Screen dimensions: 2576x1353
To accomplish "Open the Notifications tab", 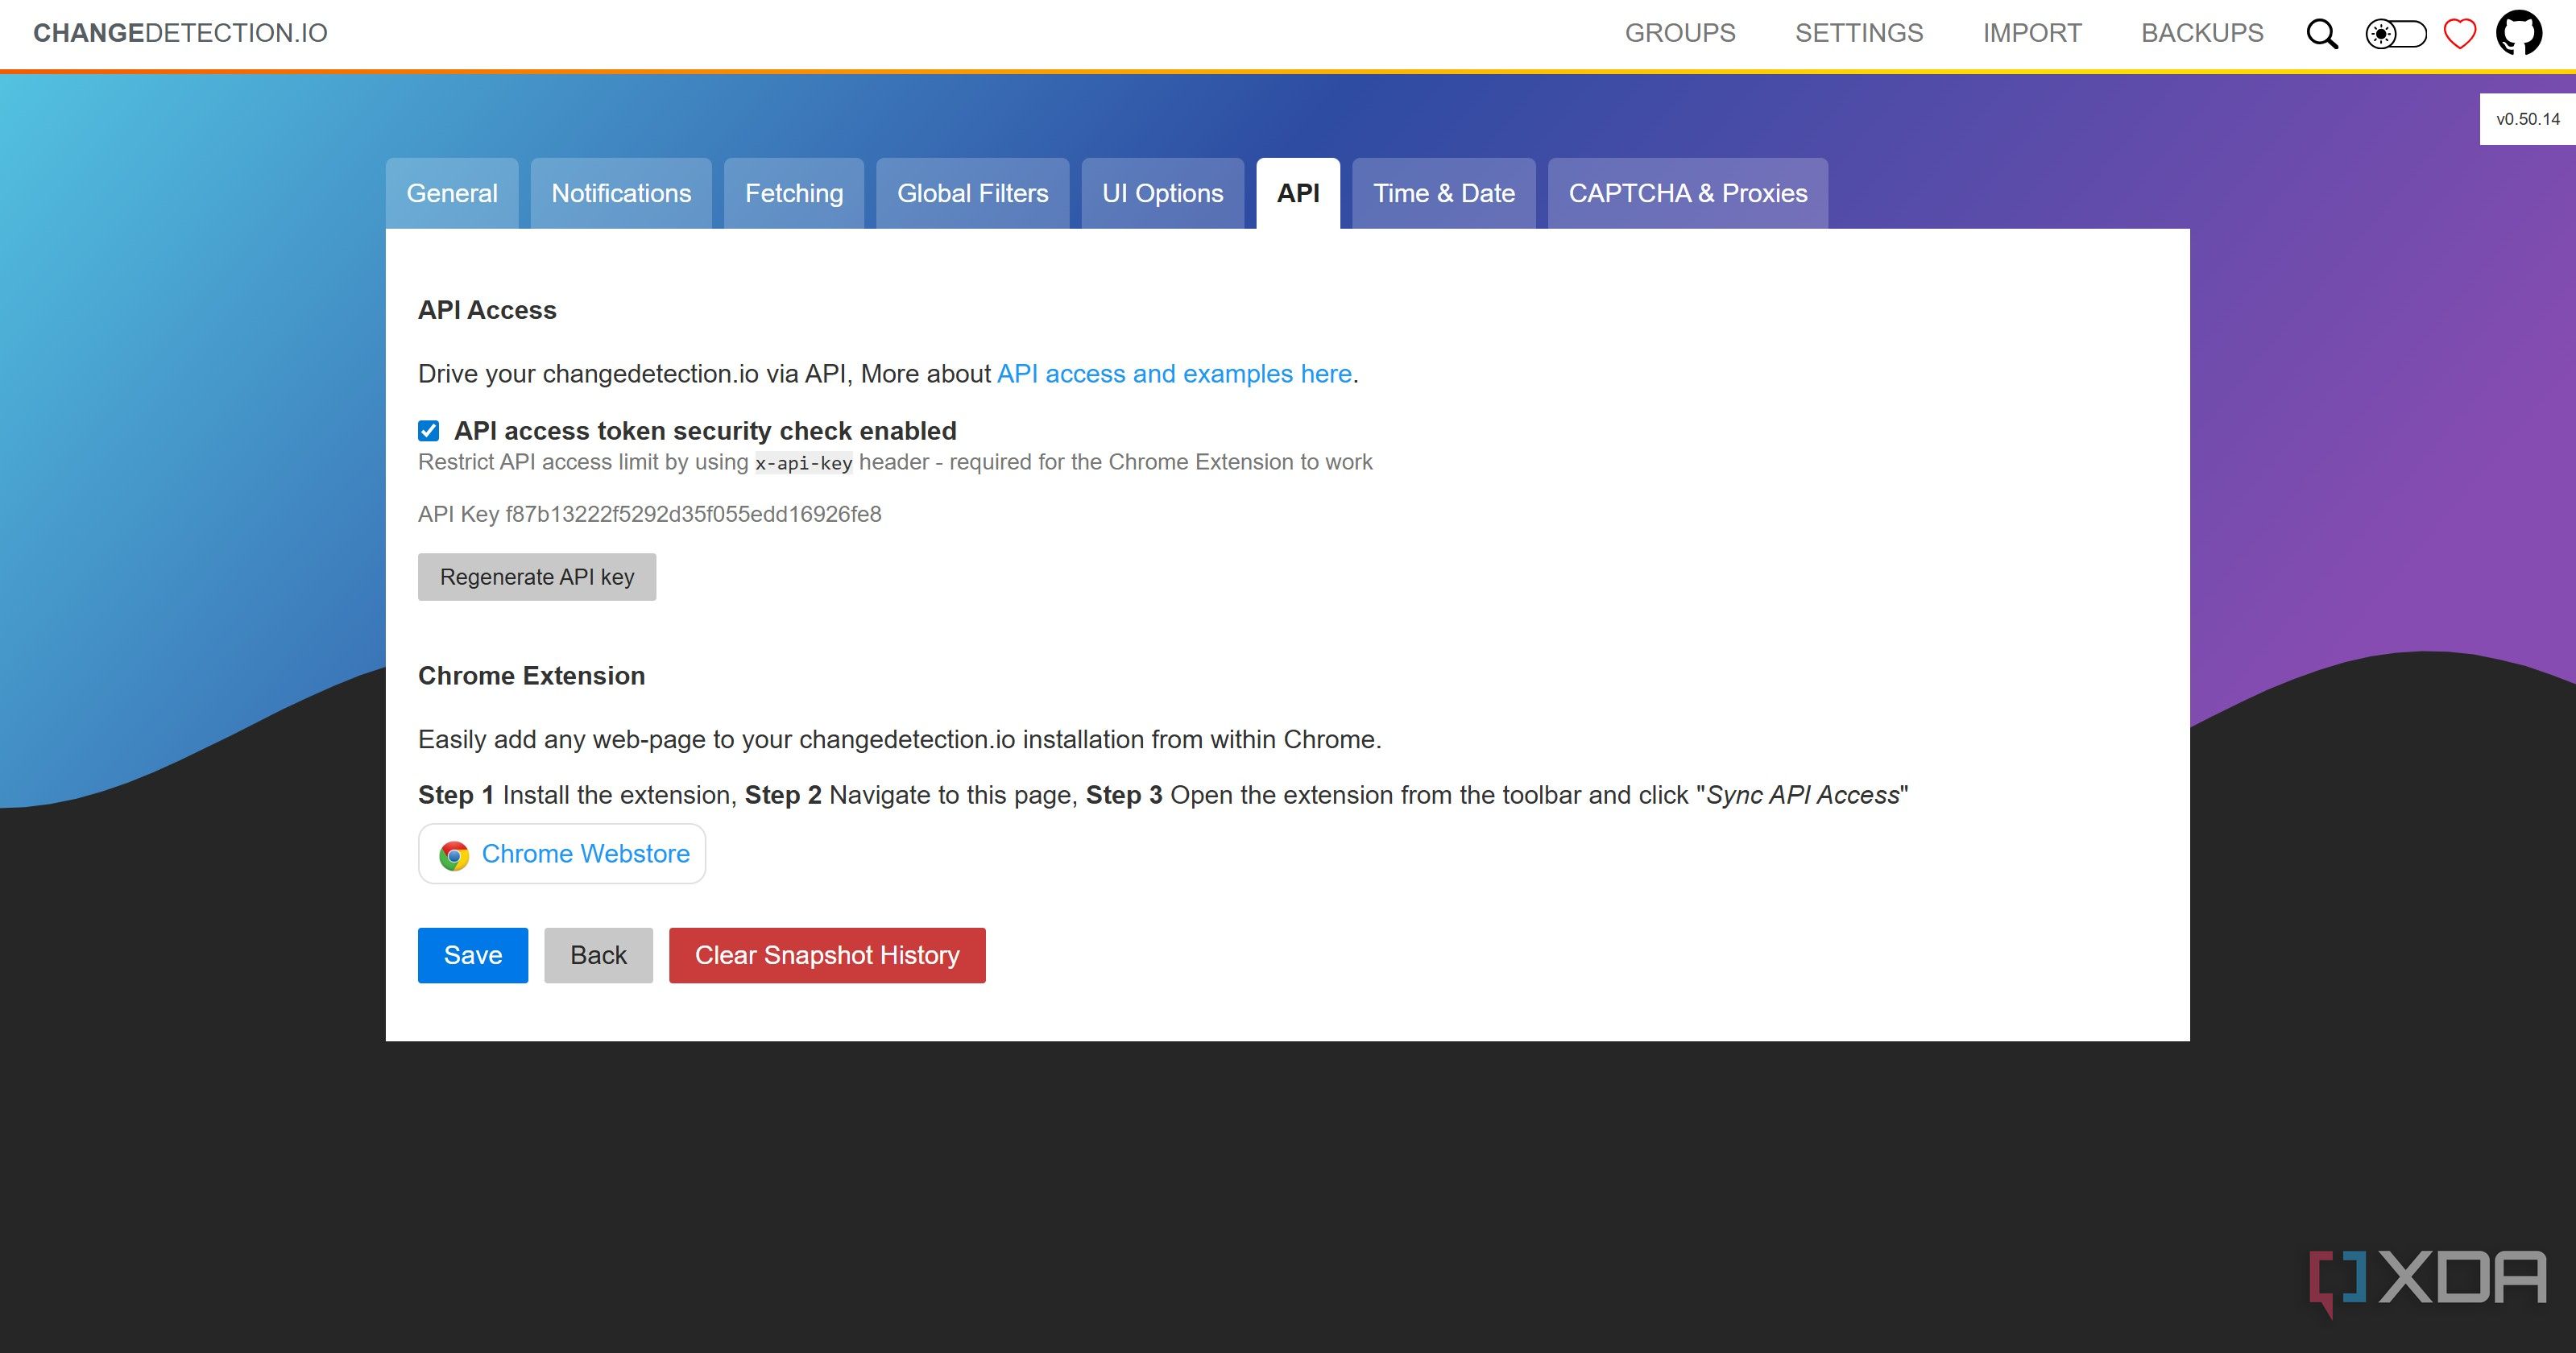I will (x=621, y=193).
